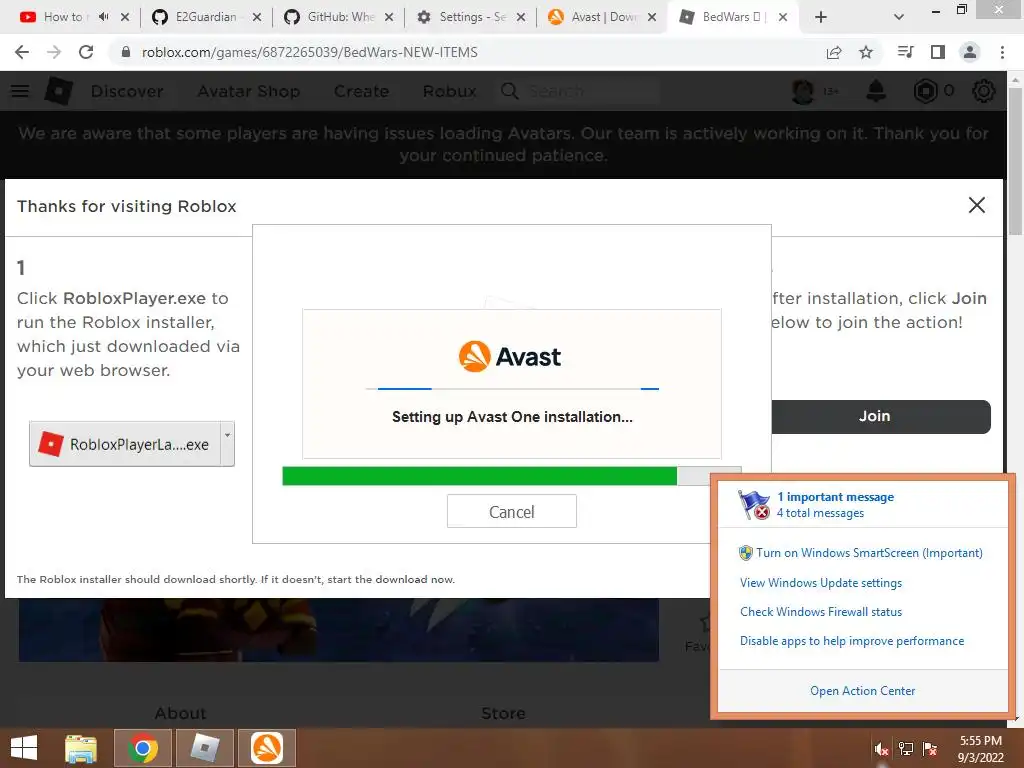The height and width of the screenshot is (768, 1024).
Task: Open Roblox notifications bell
Action: [876, 91]
